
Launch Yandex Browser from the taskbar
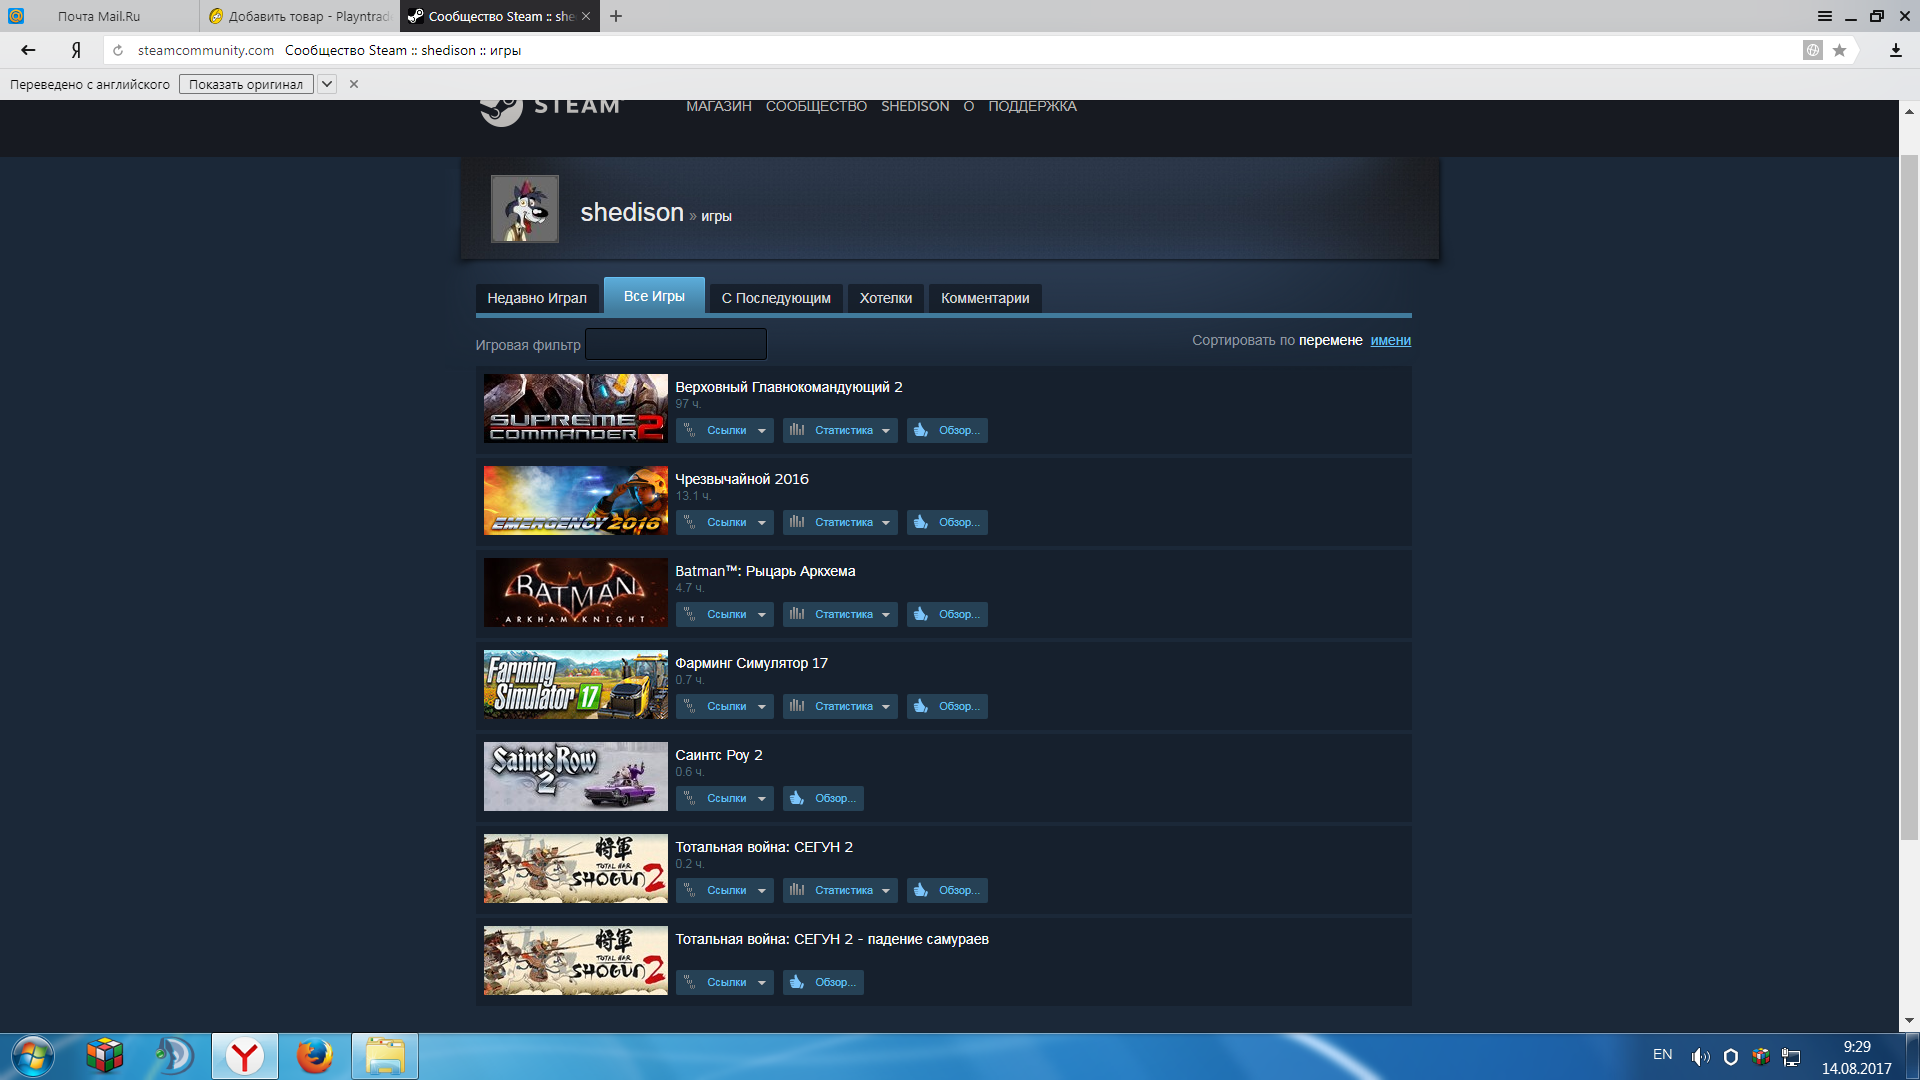tap(245, 1056)
